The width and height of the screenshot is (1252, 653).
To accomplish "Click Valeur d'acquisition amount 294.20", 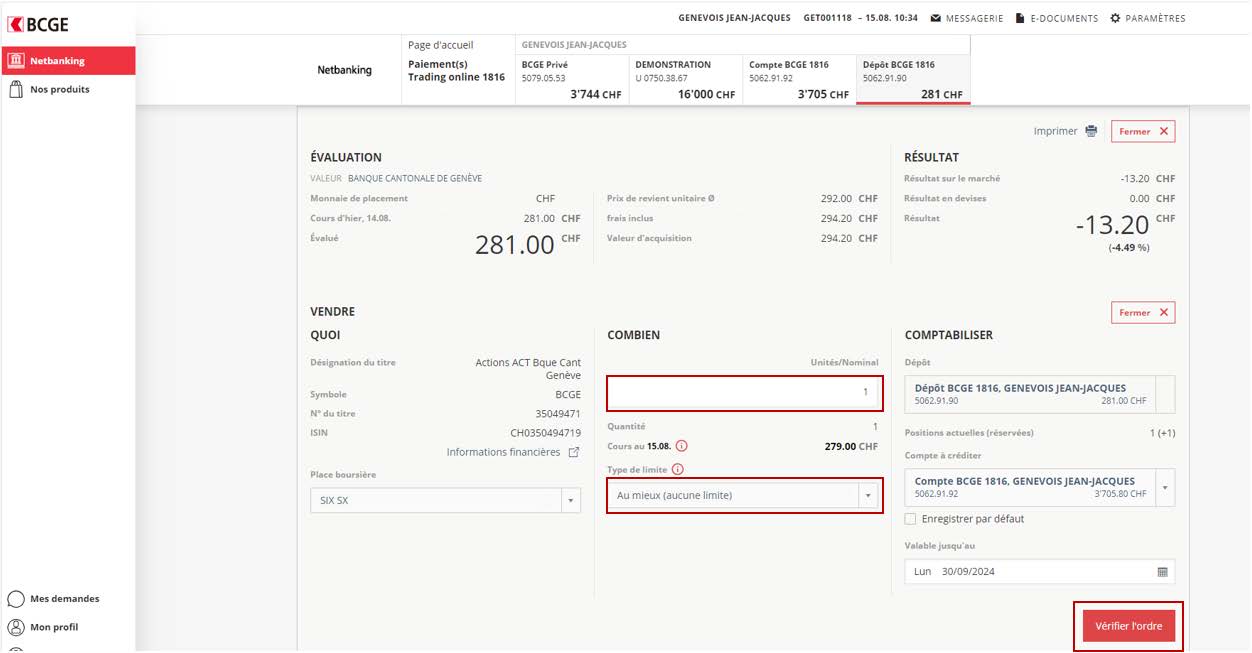I will point(836,238).
